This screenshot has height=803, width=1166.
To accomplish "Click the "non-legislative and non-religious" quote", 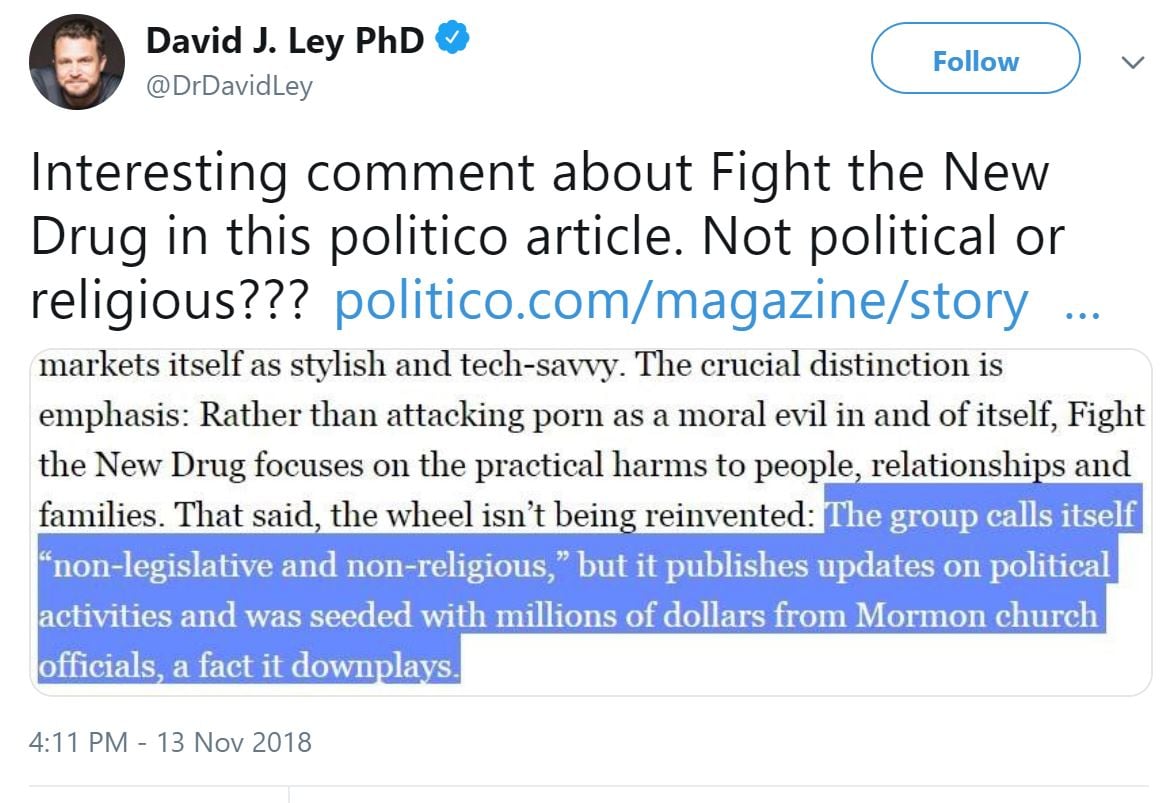I will coord(305,565).
